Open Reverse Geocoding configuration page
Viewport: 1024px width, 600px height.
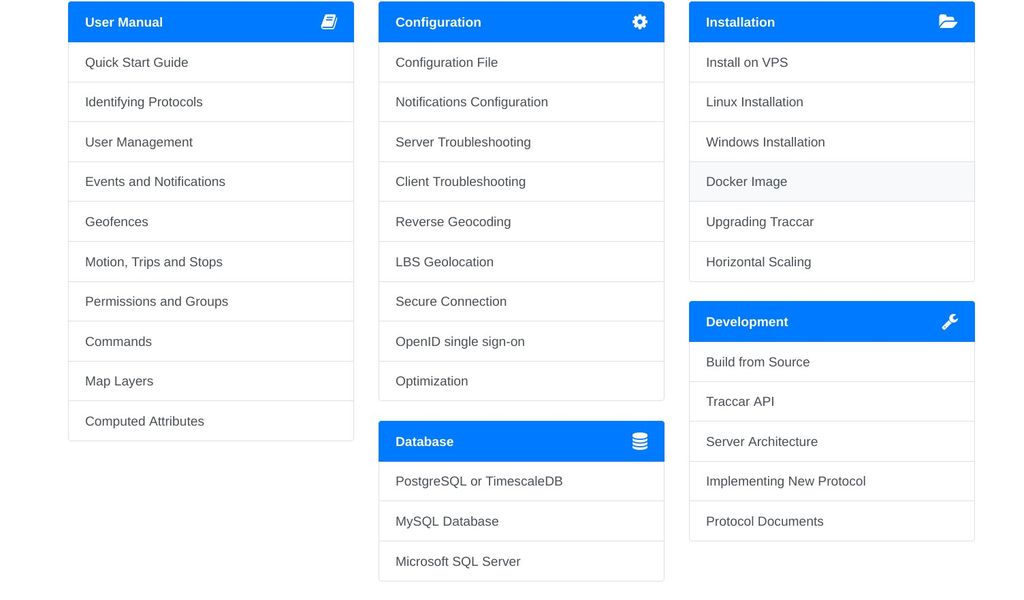(453, 222)
